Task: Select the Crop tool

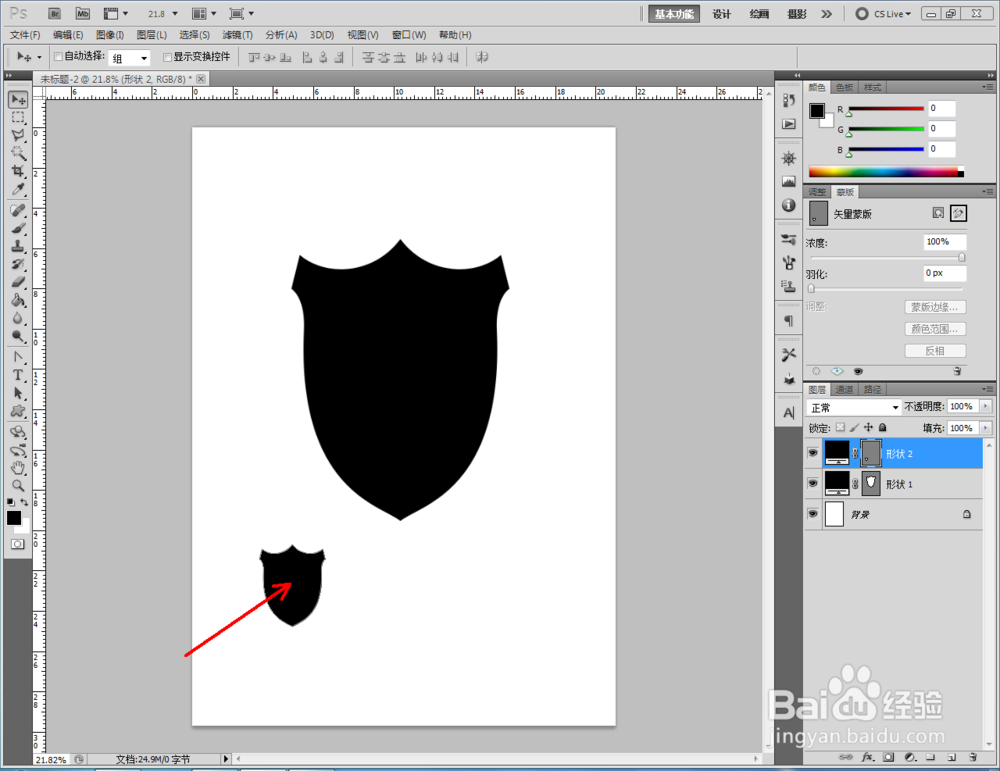Action: [18, 171]
